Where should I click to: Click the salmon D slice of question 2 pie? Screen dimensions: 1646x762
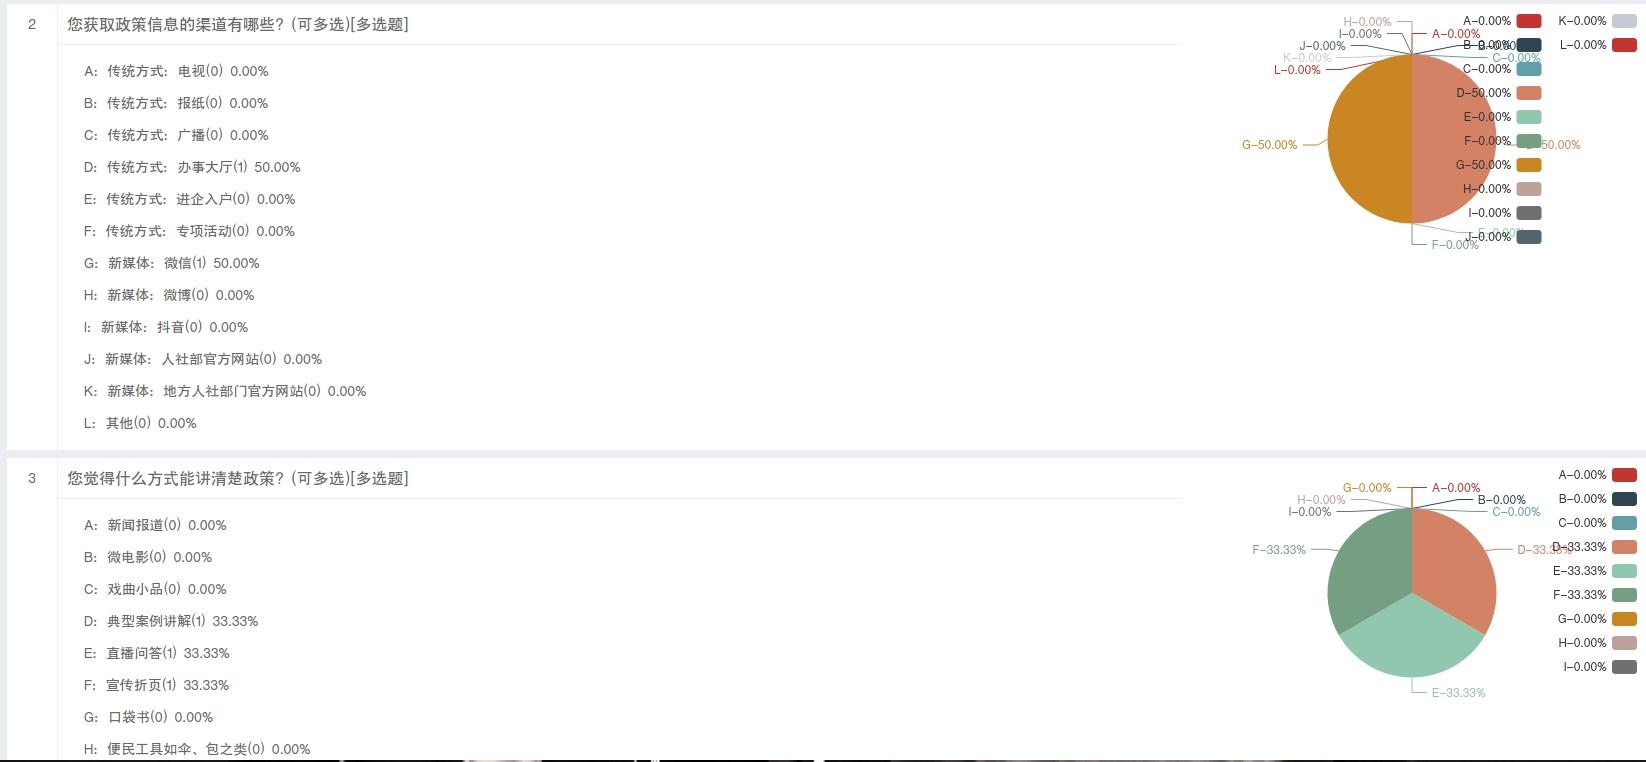click(1453, 140)
